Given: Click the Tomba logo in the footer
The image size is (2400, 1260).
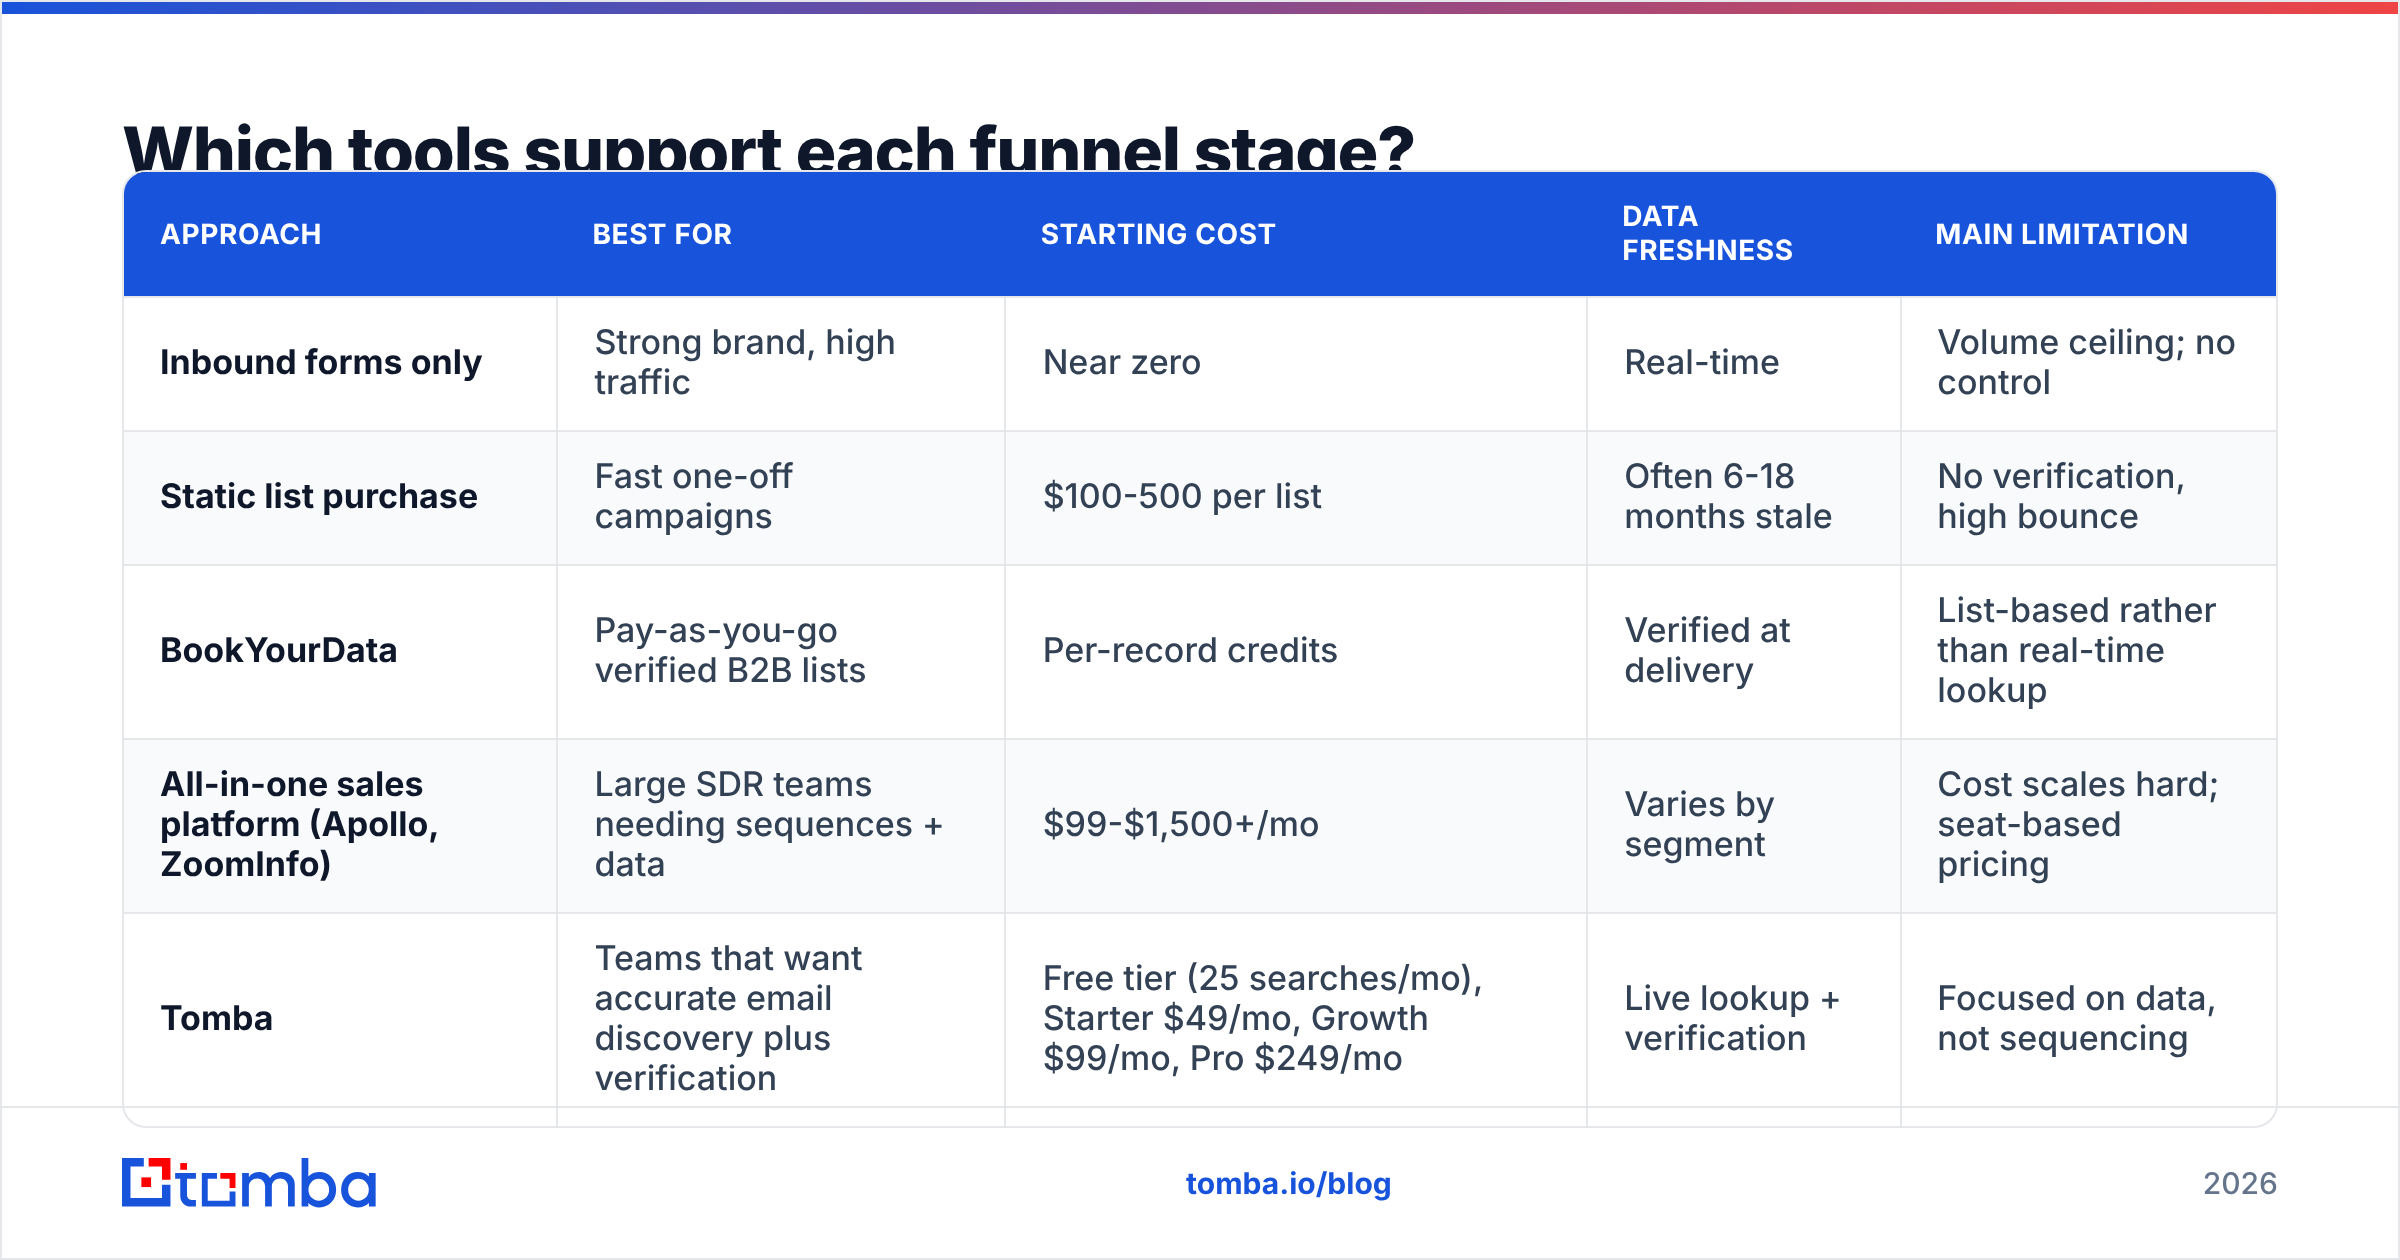Looking at the screenshot, I should click(249, 1183).
